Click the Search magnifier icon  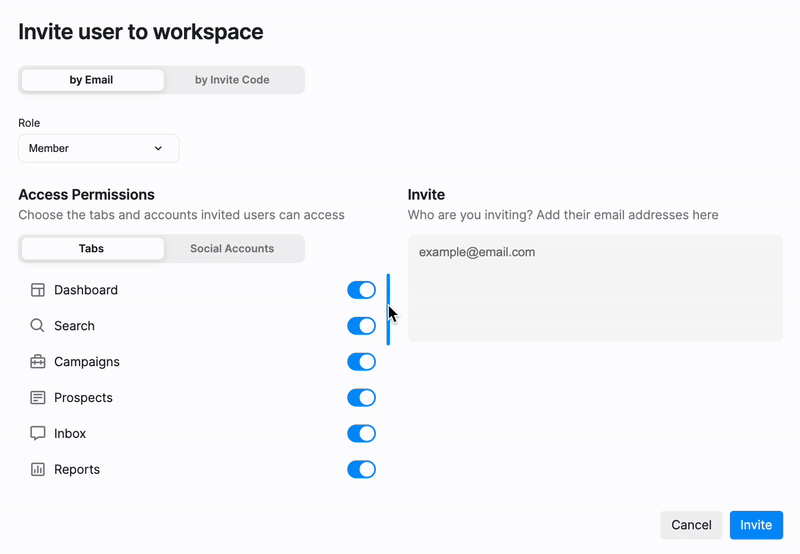[x=38, y=326]
